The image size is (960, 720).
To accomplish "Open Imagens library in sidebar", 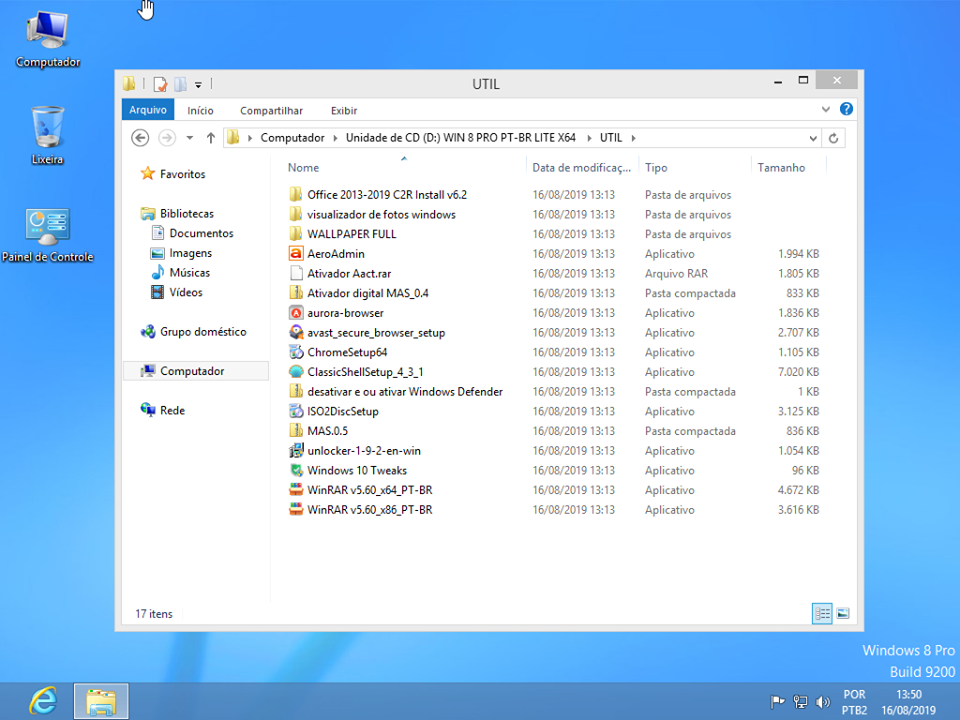I will click(182, 253).
